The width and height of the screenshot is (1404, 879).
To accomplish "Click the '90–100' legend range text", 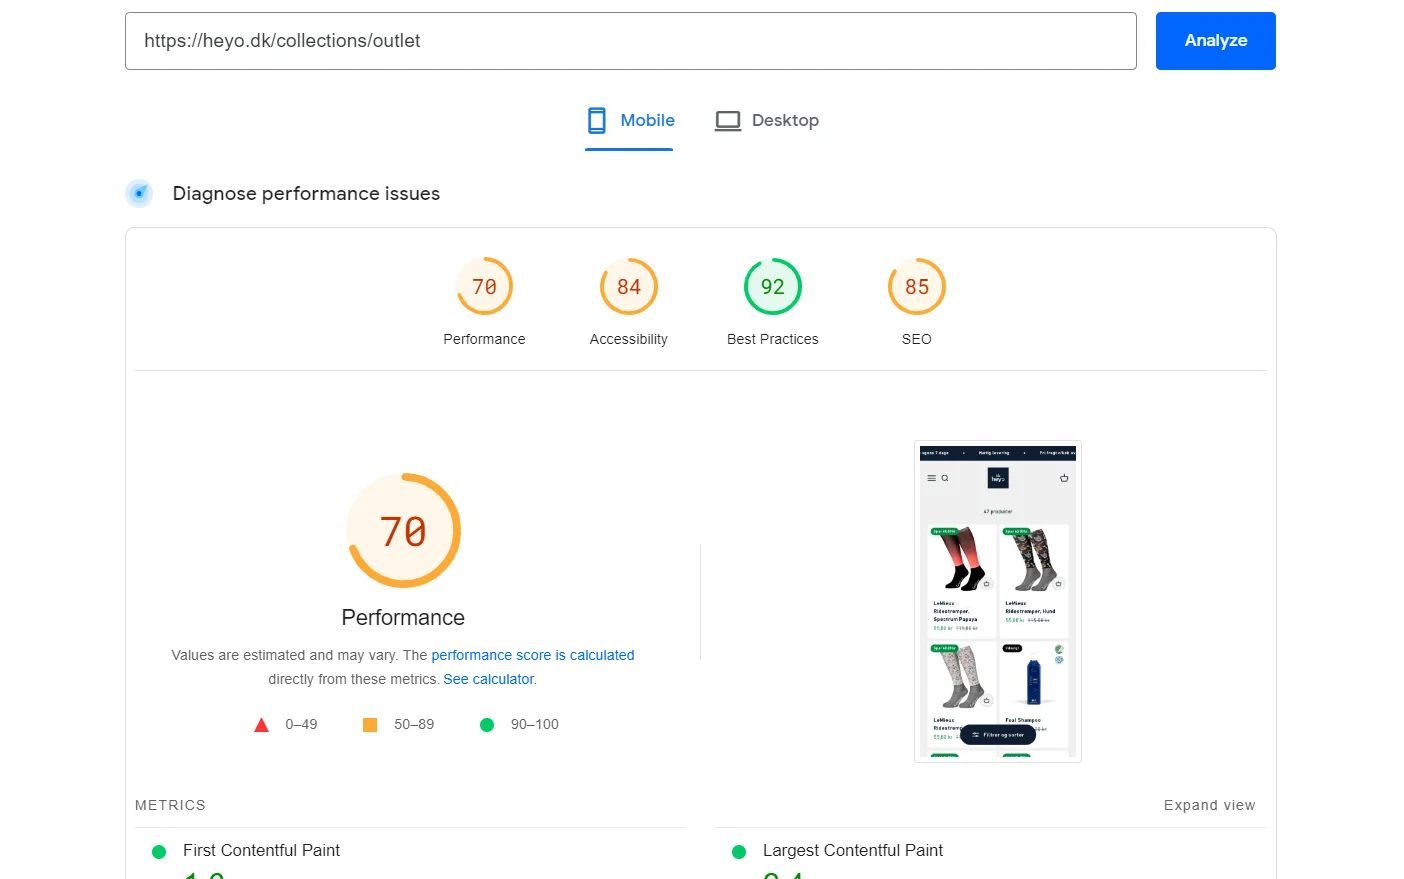I will point(535,724).
